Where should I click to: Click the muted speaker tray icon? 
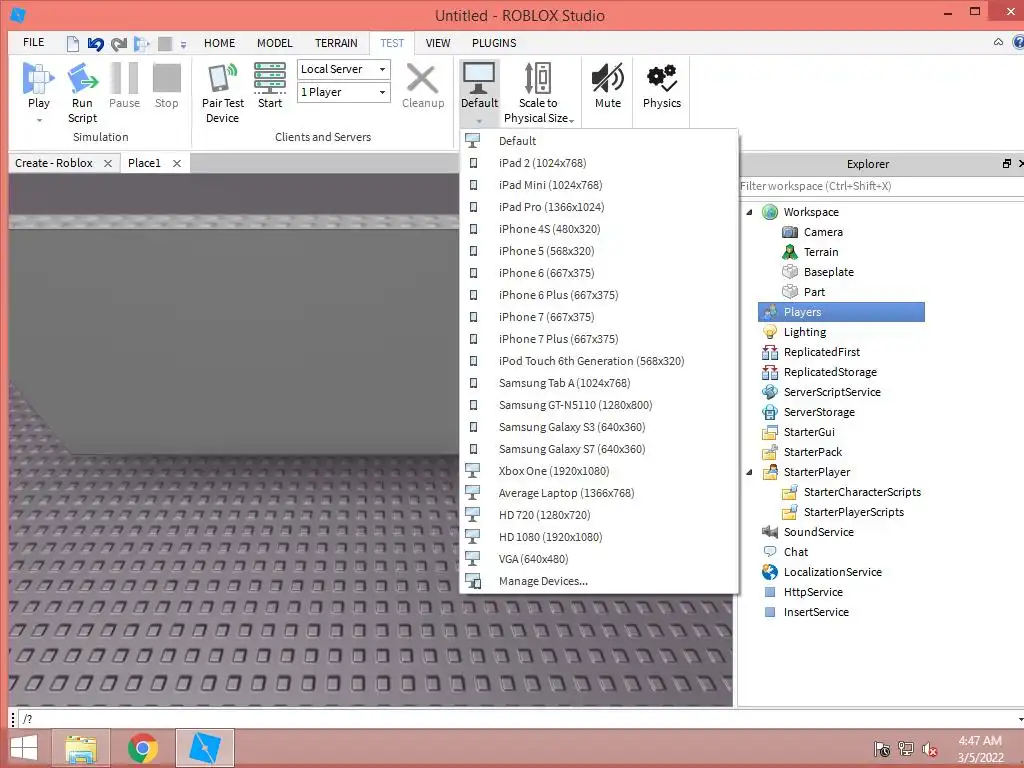pos(929,749)
